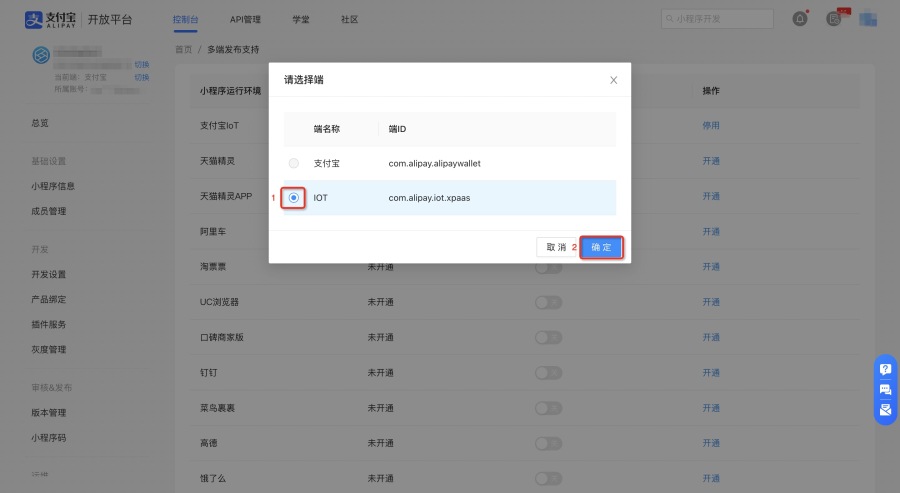Toggle the 高德 switch
The width and height of the screenshot is (900, 493).
(x=549, y=444)
